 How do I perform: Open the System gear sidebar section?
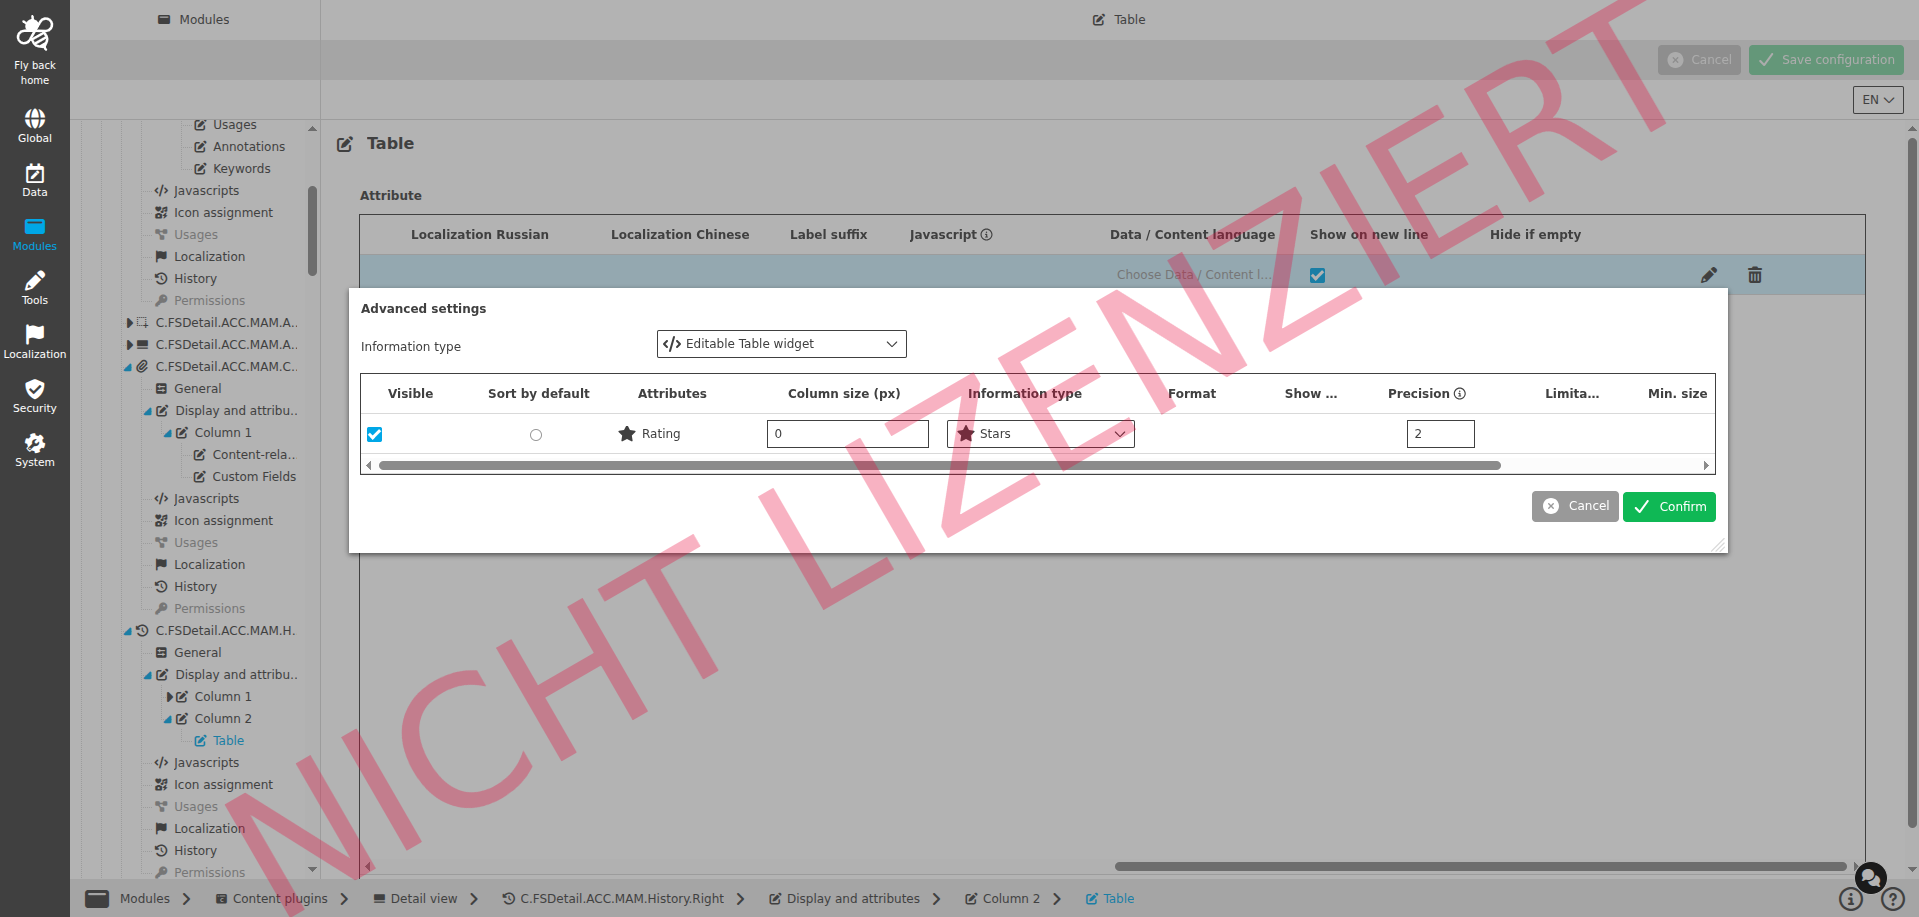click(x=35, y=450)
